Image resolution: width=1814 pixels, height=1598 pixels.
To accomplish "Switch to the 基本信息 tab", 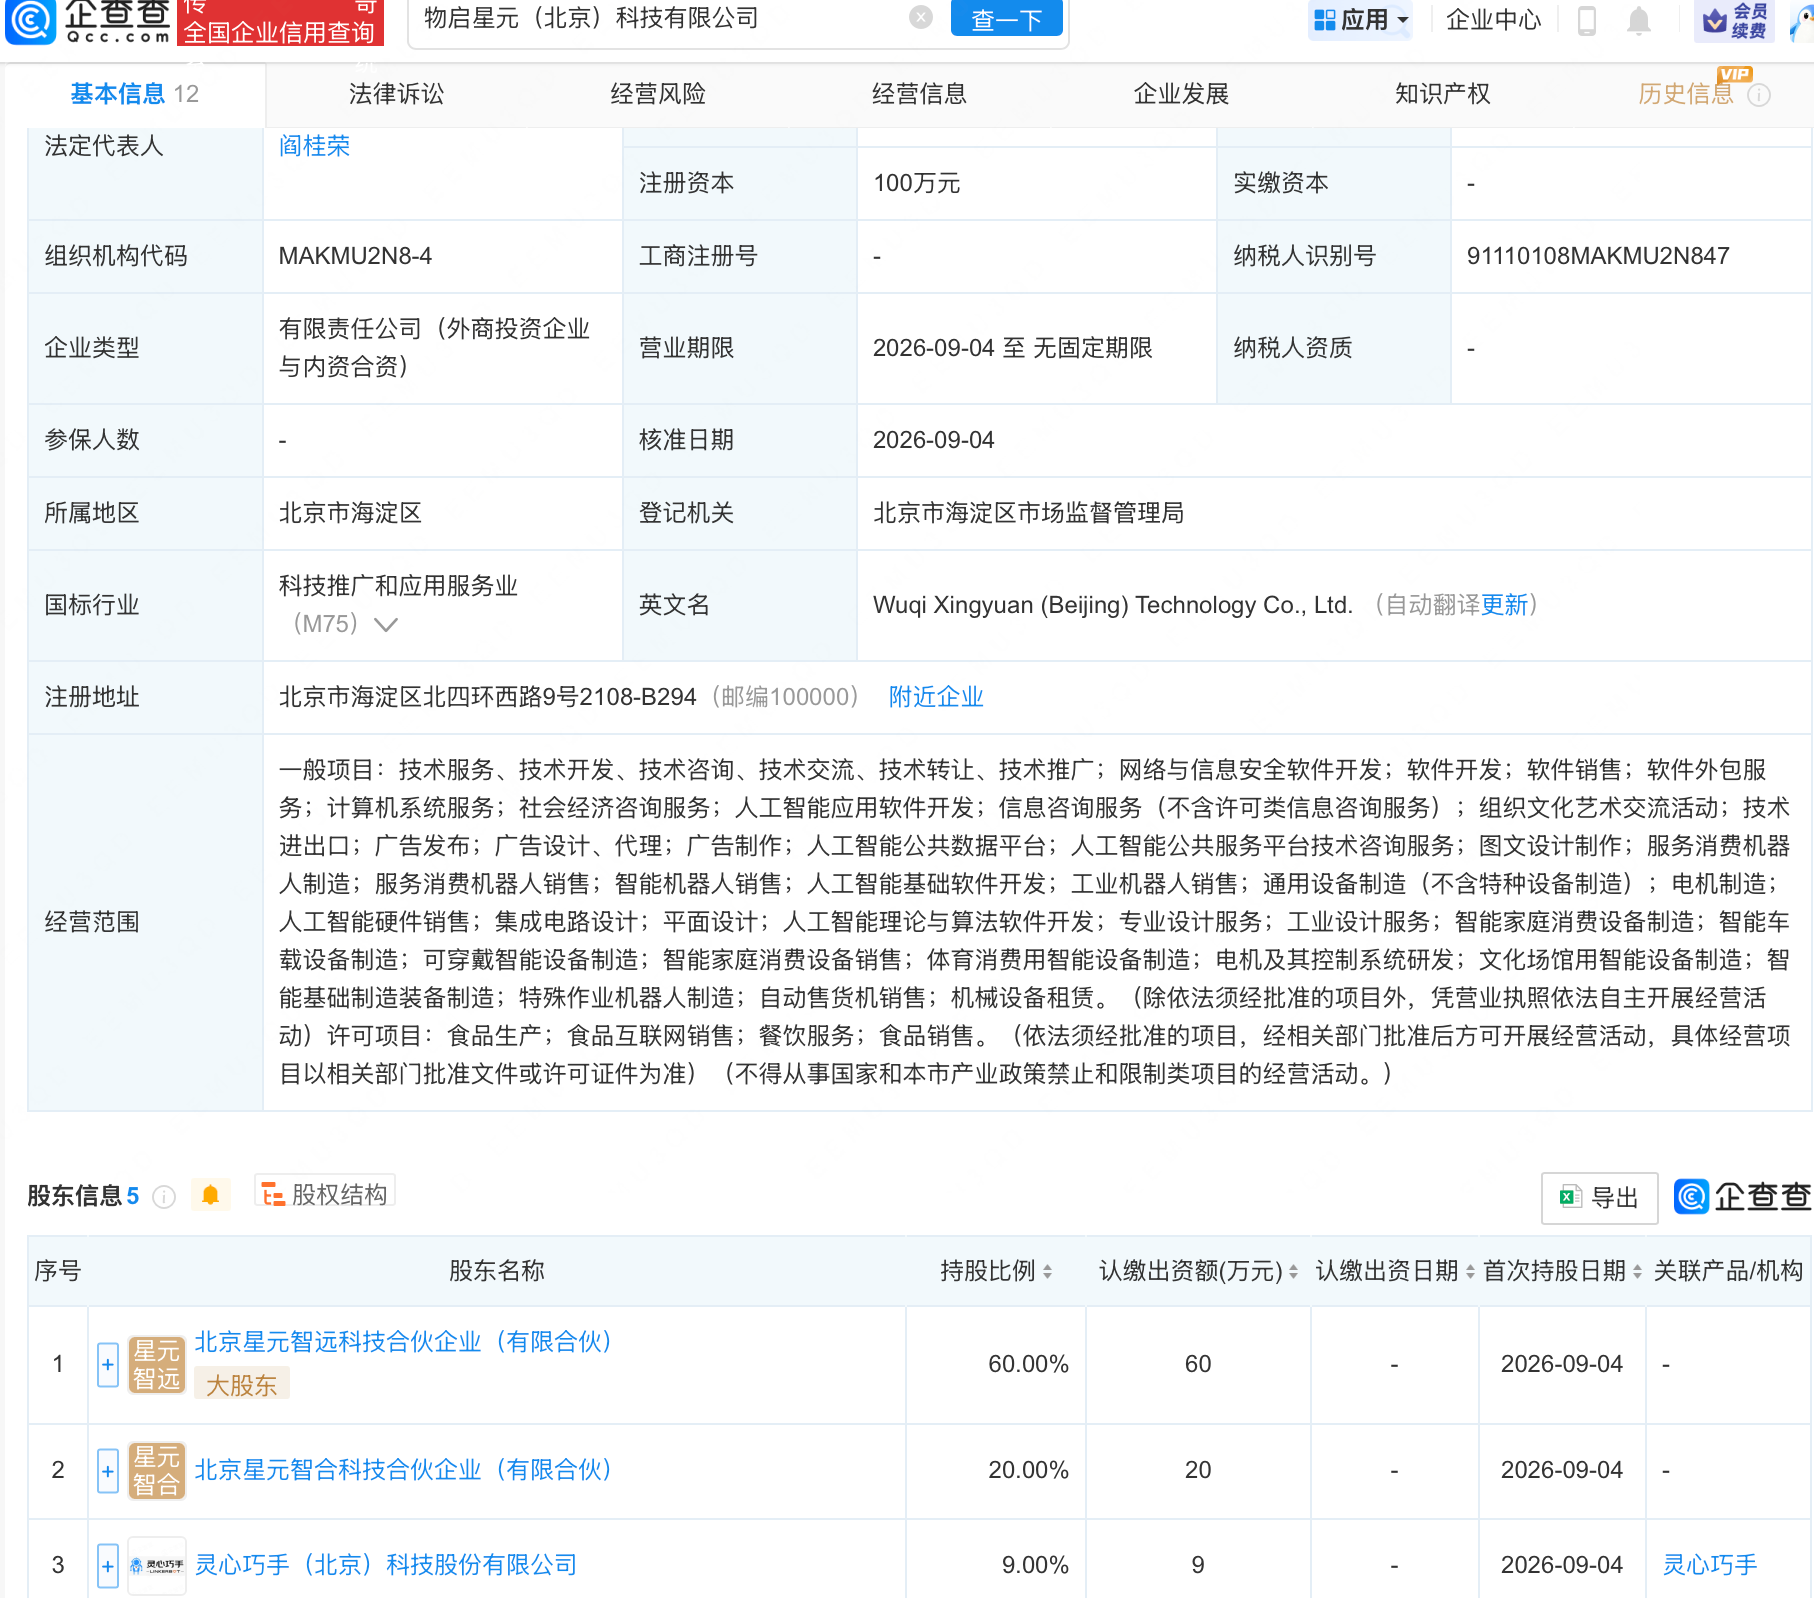I will click(134, 94).
